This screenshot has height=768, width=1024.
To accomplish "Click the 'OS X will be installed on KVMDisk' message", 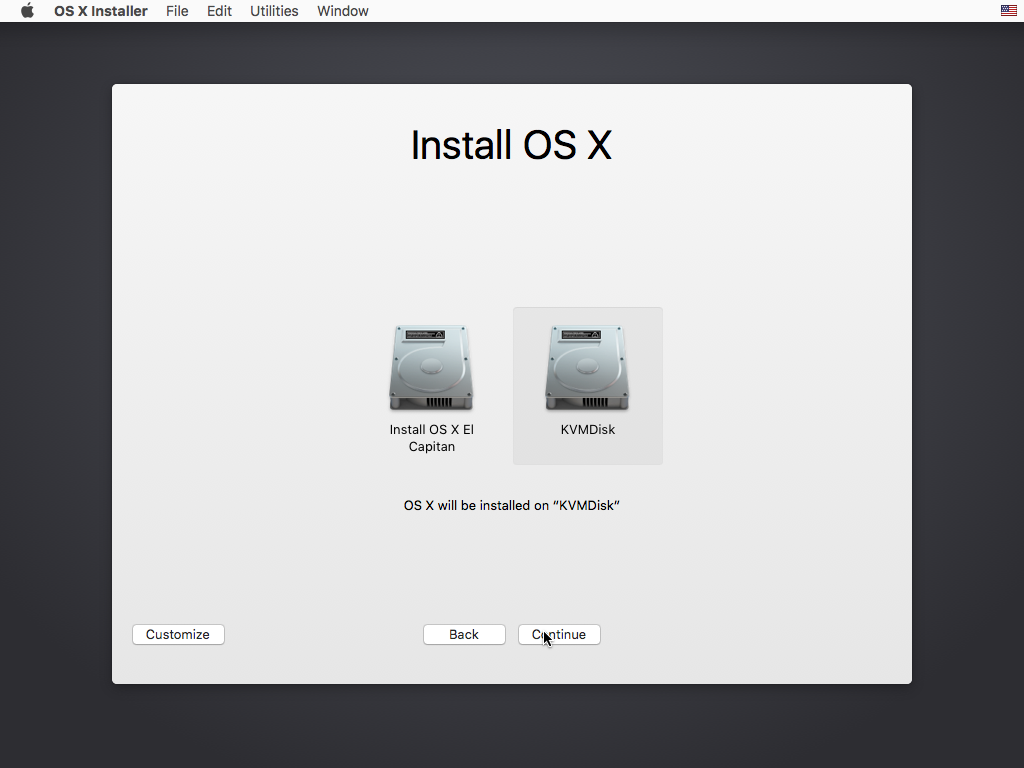I will 511,505.
